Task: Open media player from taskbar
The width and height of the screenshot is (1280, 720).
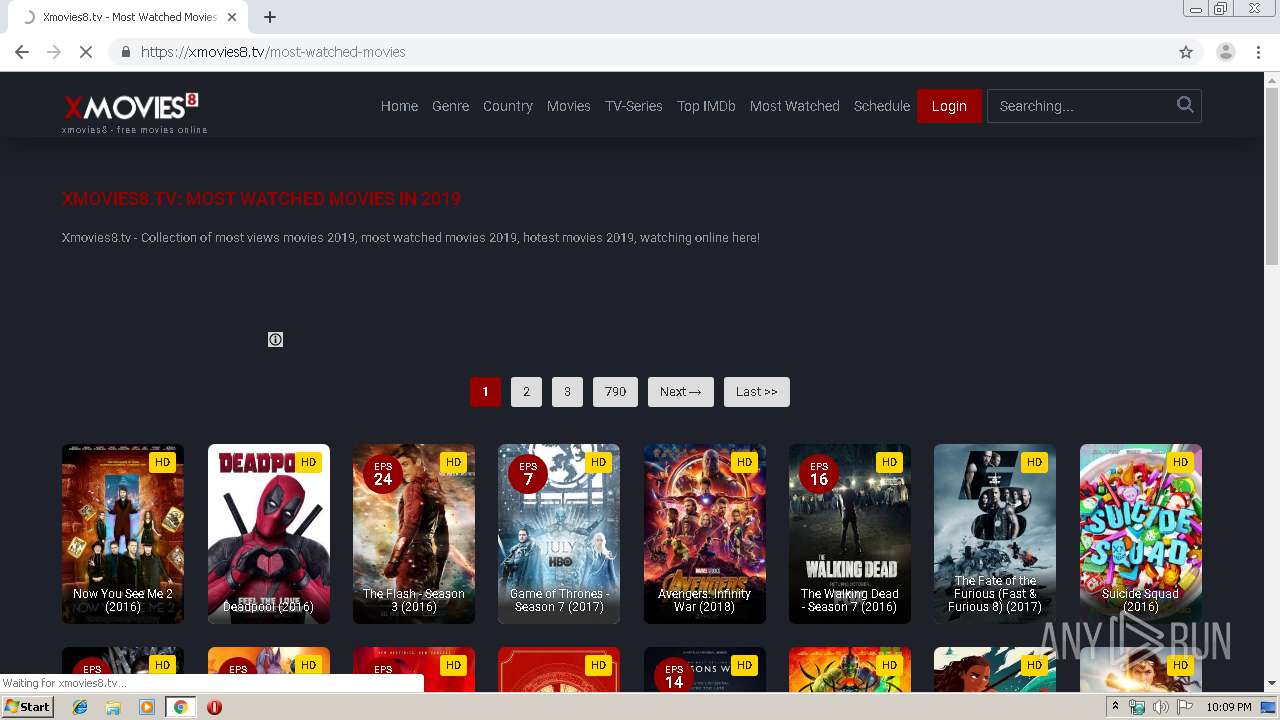Action: [147, 707]
